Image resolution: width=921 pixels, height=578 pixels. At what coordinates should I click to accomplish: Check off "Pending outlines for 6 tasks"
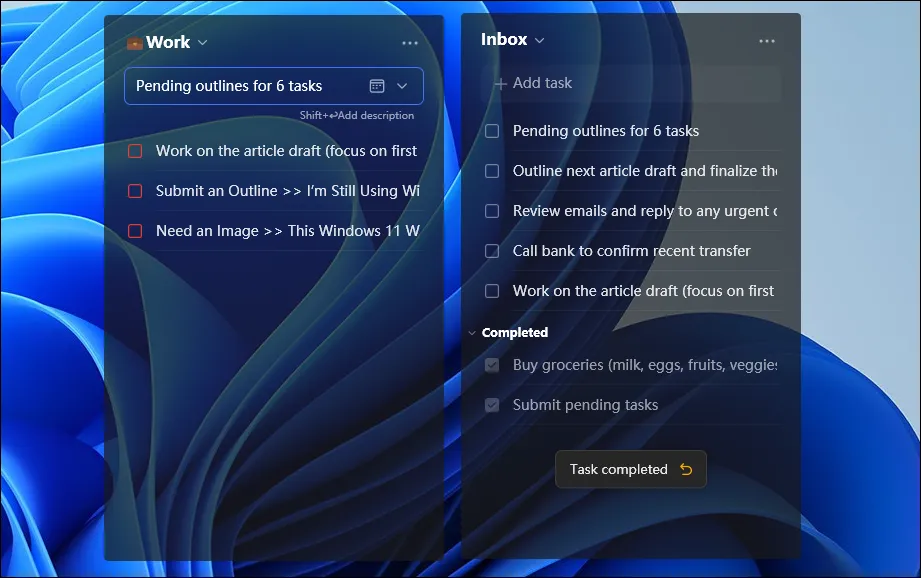point(491,131)
